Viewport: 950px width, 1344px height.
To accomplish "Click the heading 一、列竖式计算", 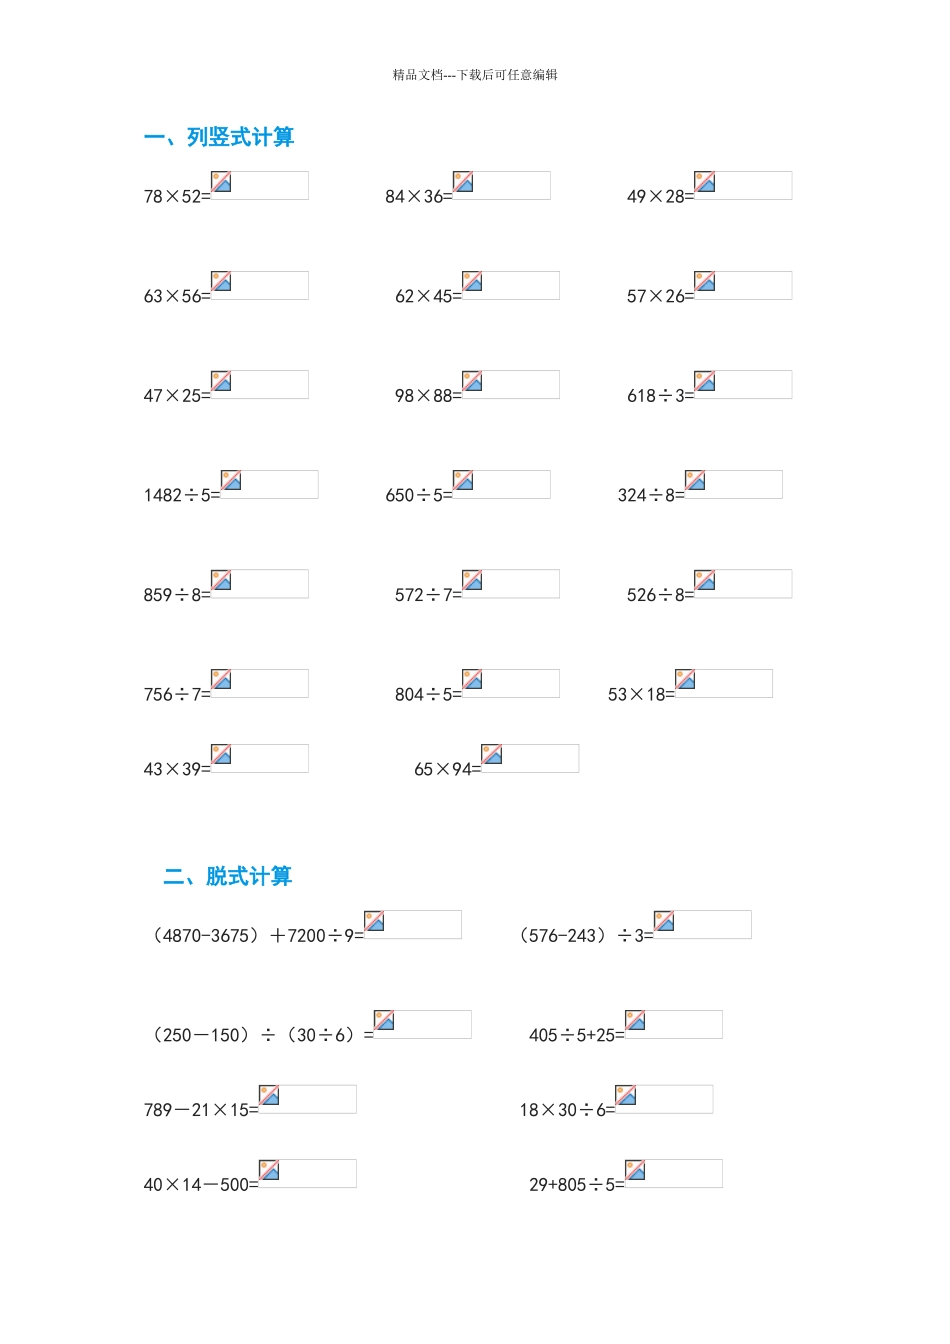I will (x=219, y=137).
